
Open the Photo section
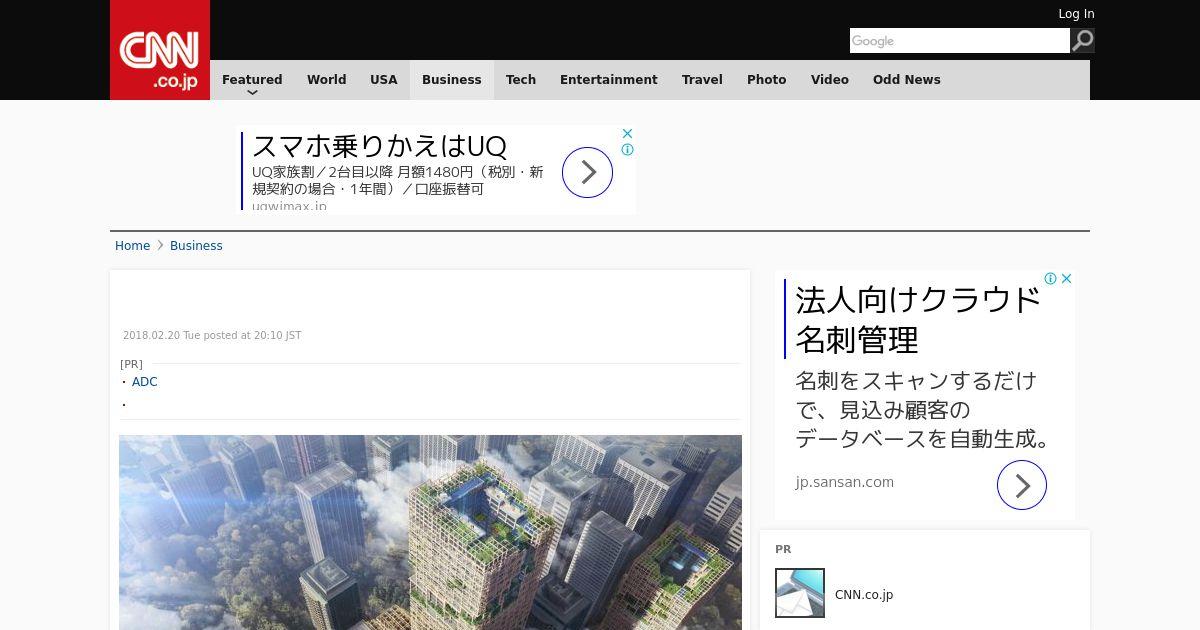(767, 80)
